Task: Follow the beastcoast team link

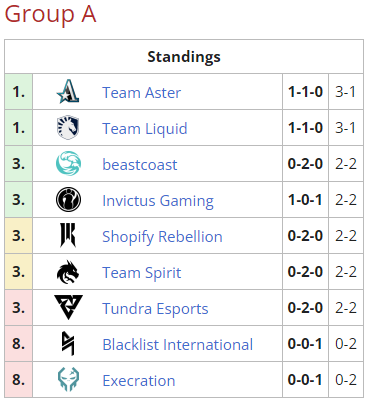Action: point(140,165)
